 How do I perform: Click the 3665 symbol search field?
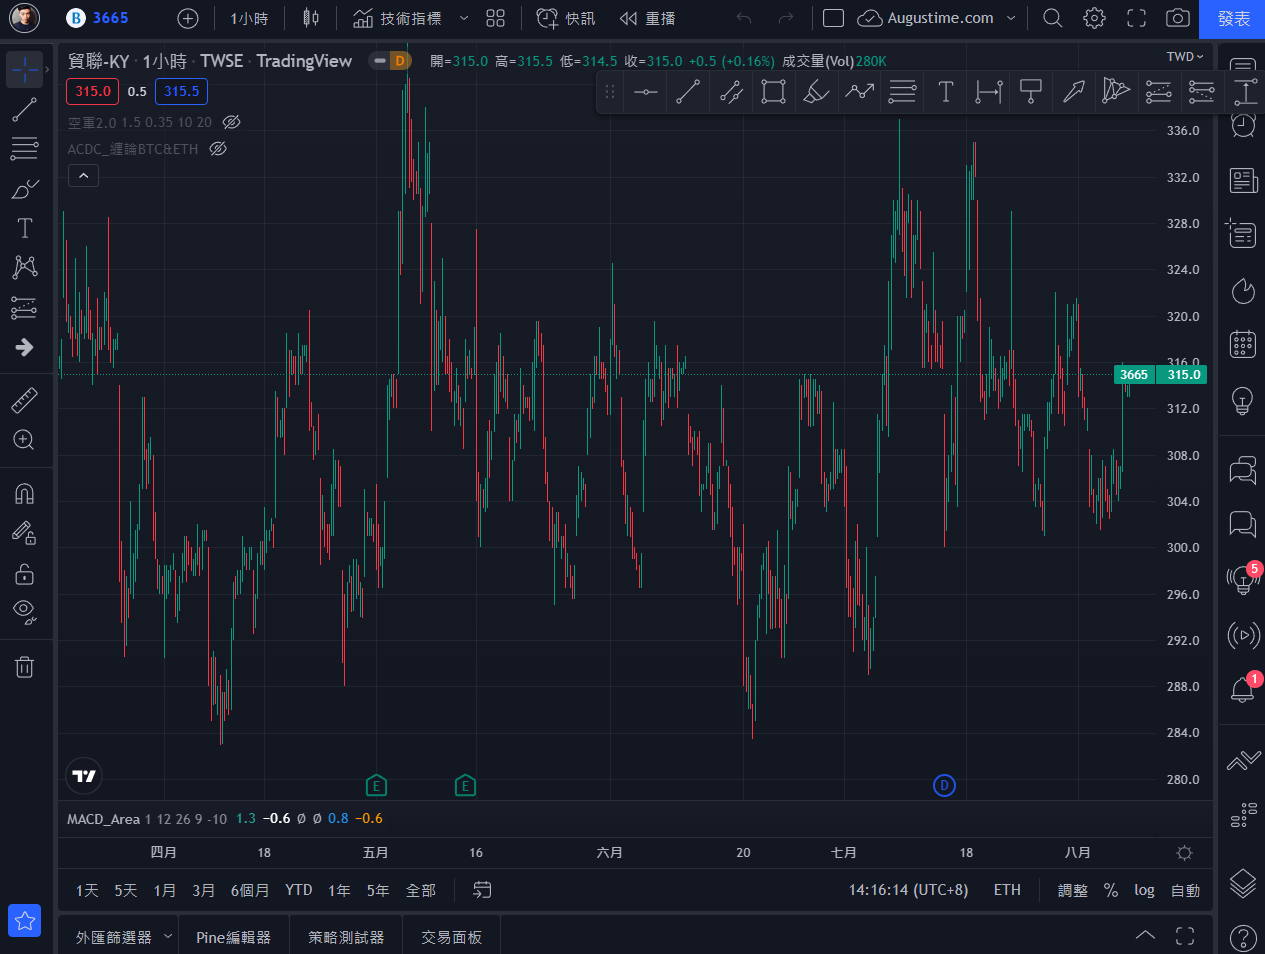(x=98, y=18)
